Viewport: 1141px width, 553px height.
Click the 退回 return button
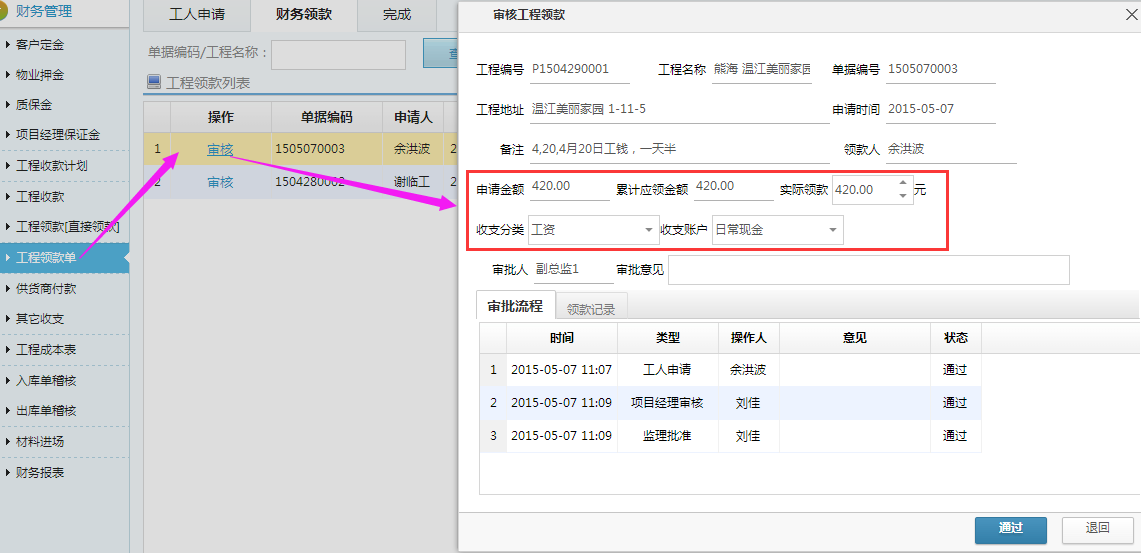tap(1097, 529)
